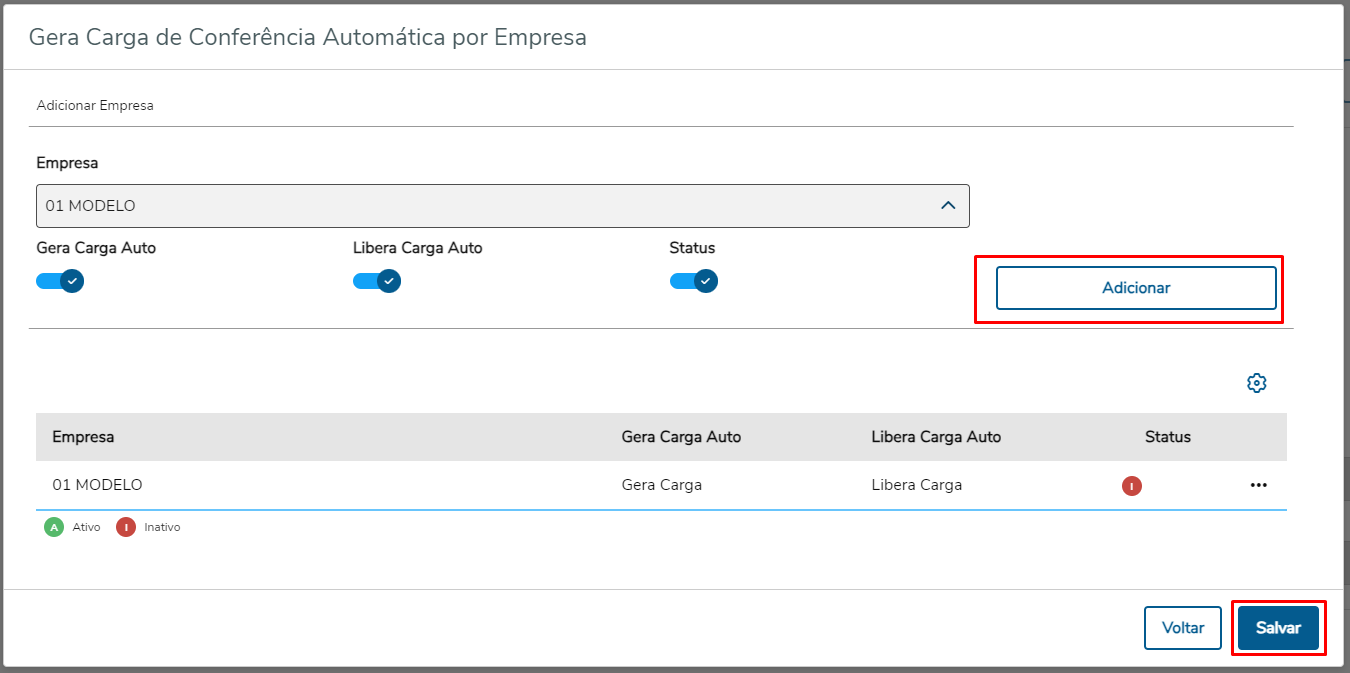
Task: Go back using the Voltar button
Action: pos(1183,628)
